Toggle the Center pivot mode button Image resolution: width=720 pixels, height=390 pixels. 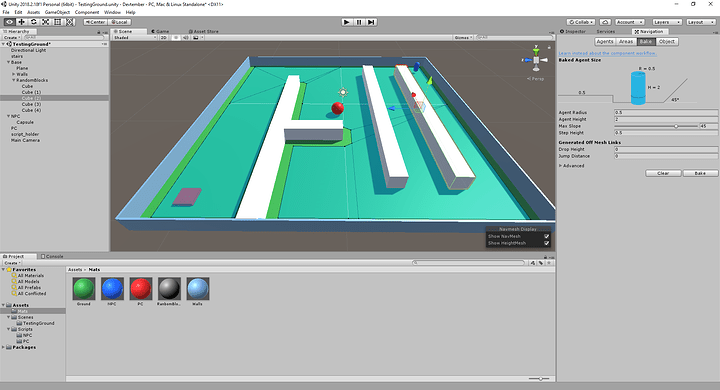click(96, 22)
